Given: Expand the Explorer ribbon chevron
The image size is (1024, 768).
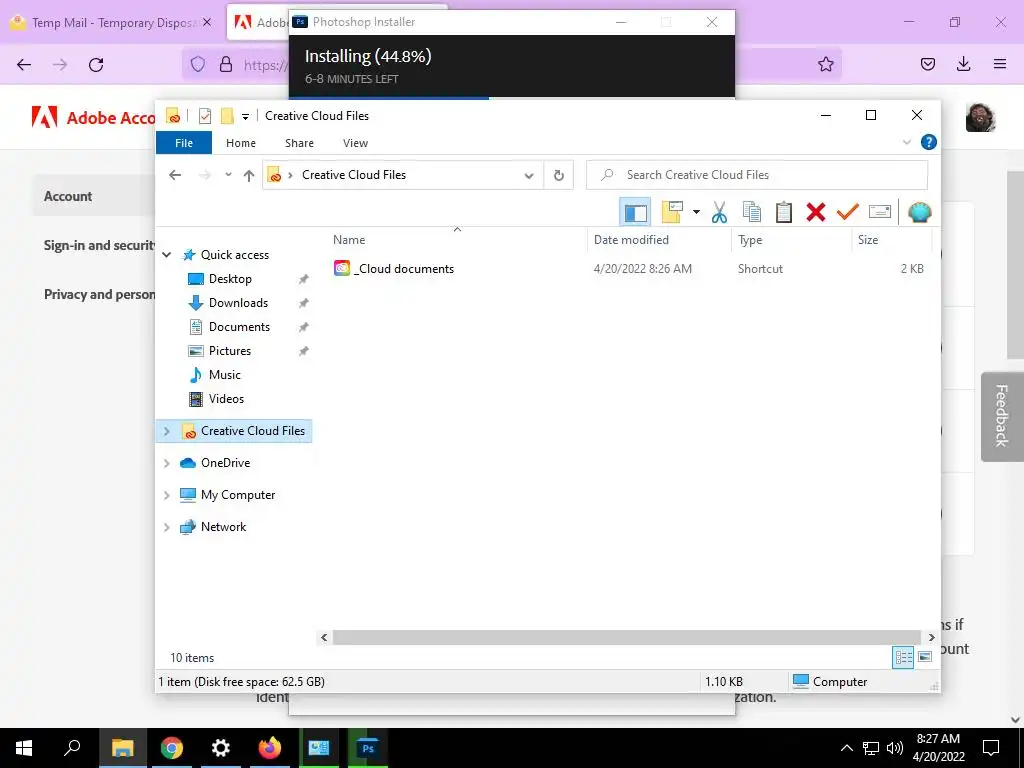Looking at the screenshot, I should pos(906,142).
